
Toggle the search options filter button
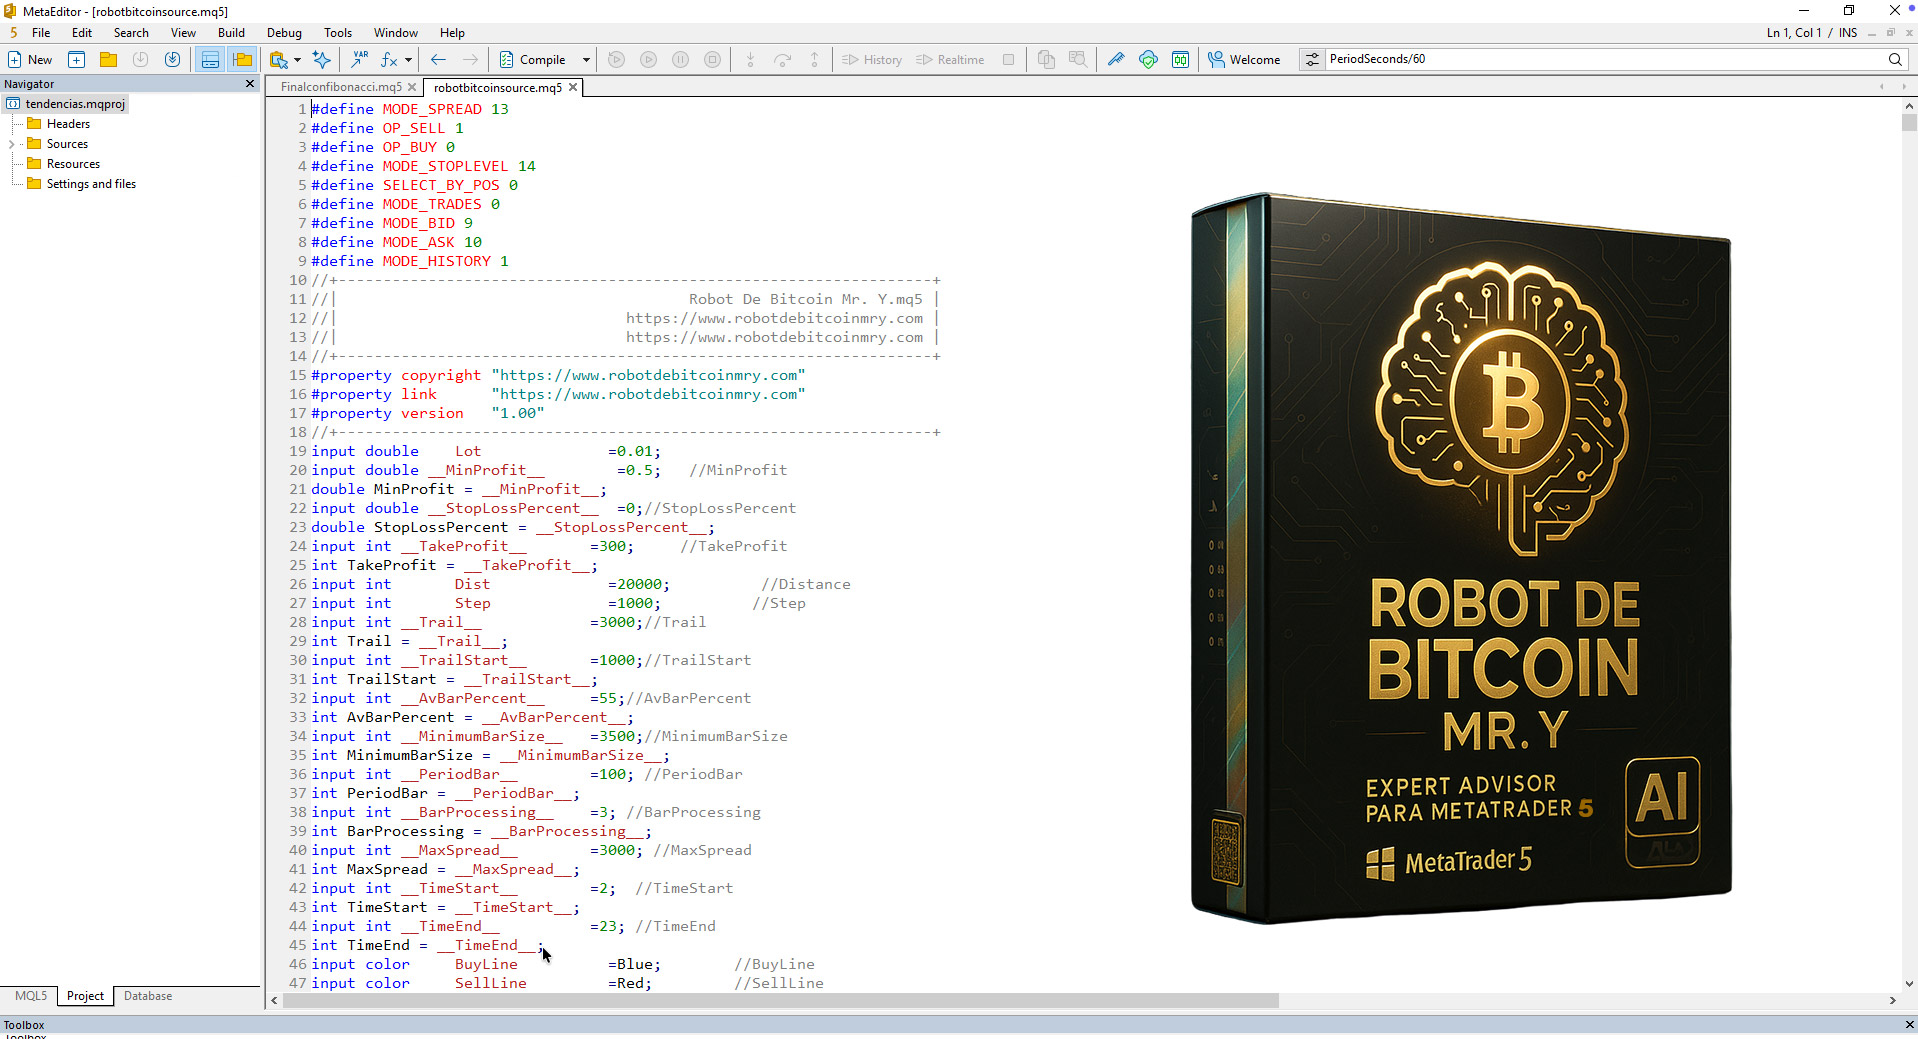(x=1312, y=60)
